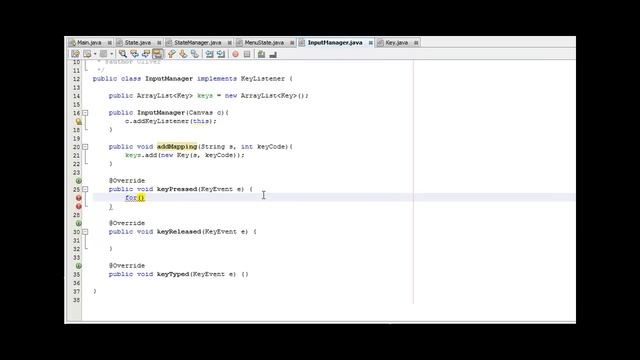Click 'keyTyped' method name
The width and height of the screenshot is (640, 360).
point(173,274)
